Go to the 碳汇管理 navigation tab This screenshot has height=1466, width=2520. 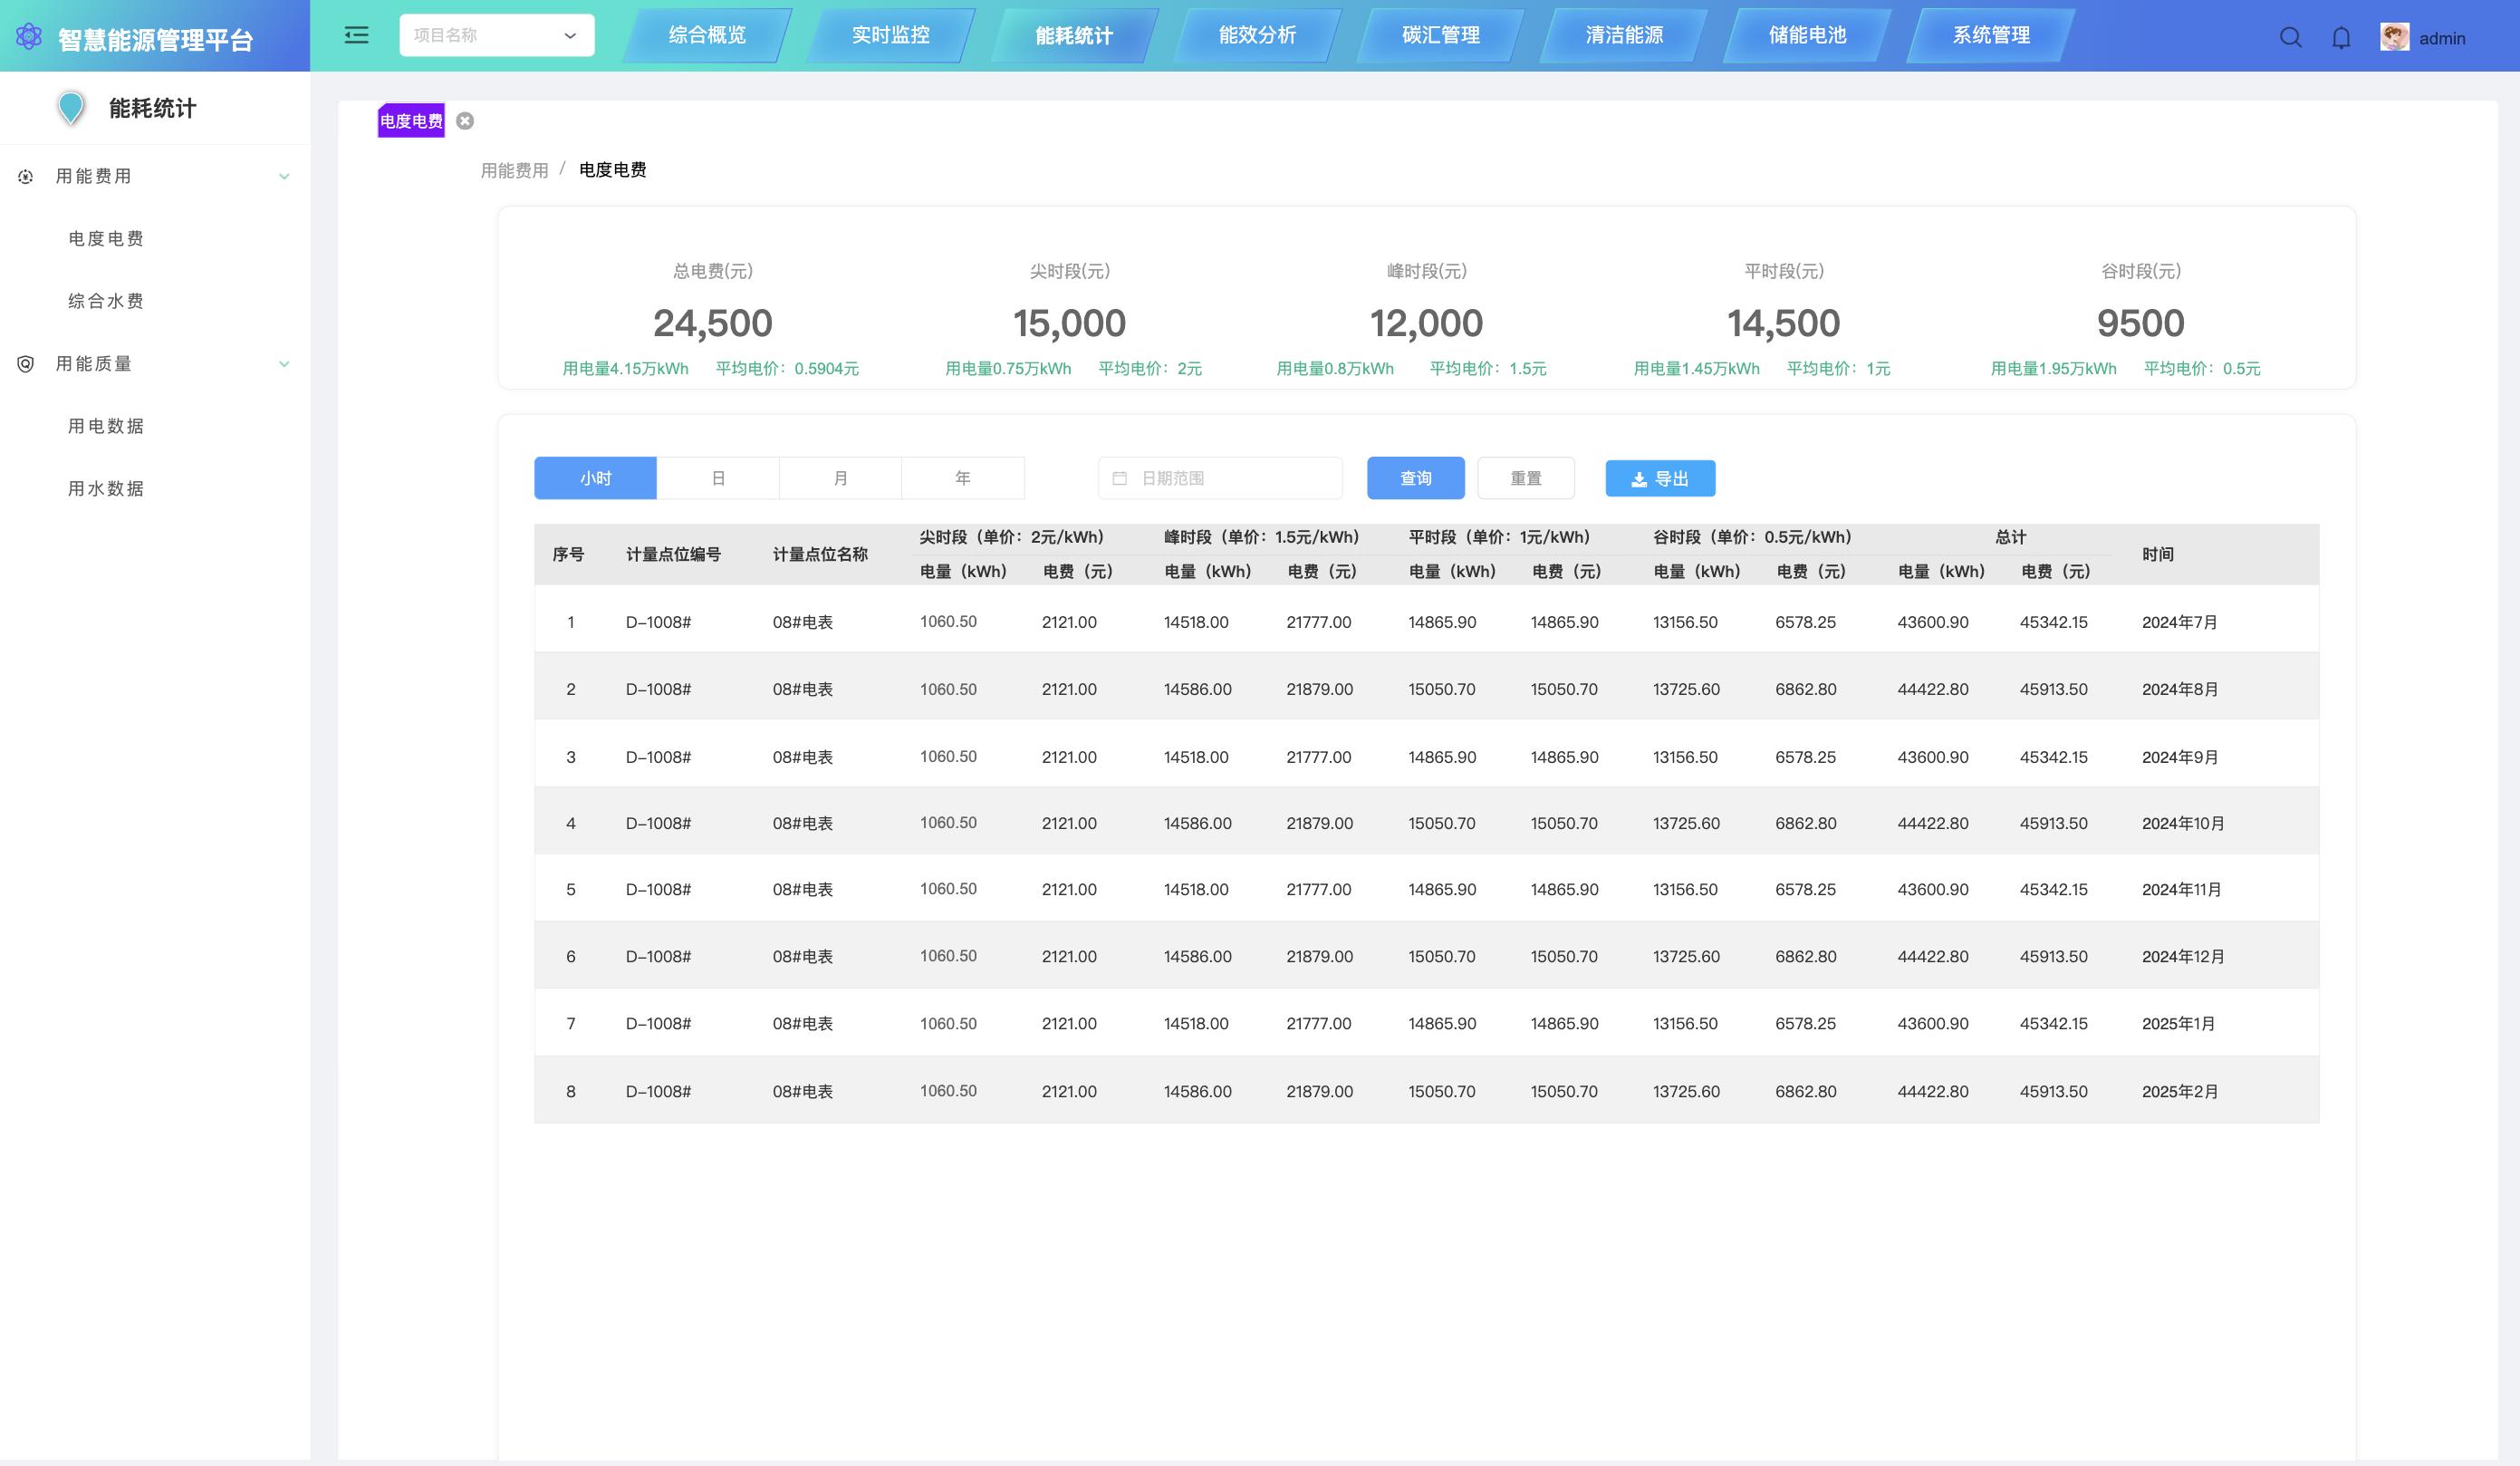click(x=1440, y=35)
